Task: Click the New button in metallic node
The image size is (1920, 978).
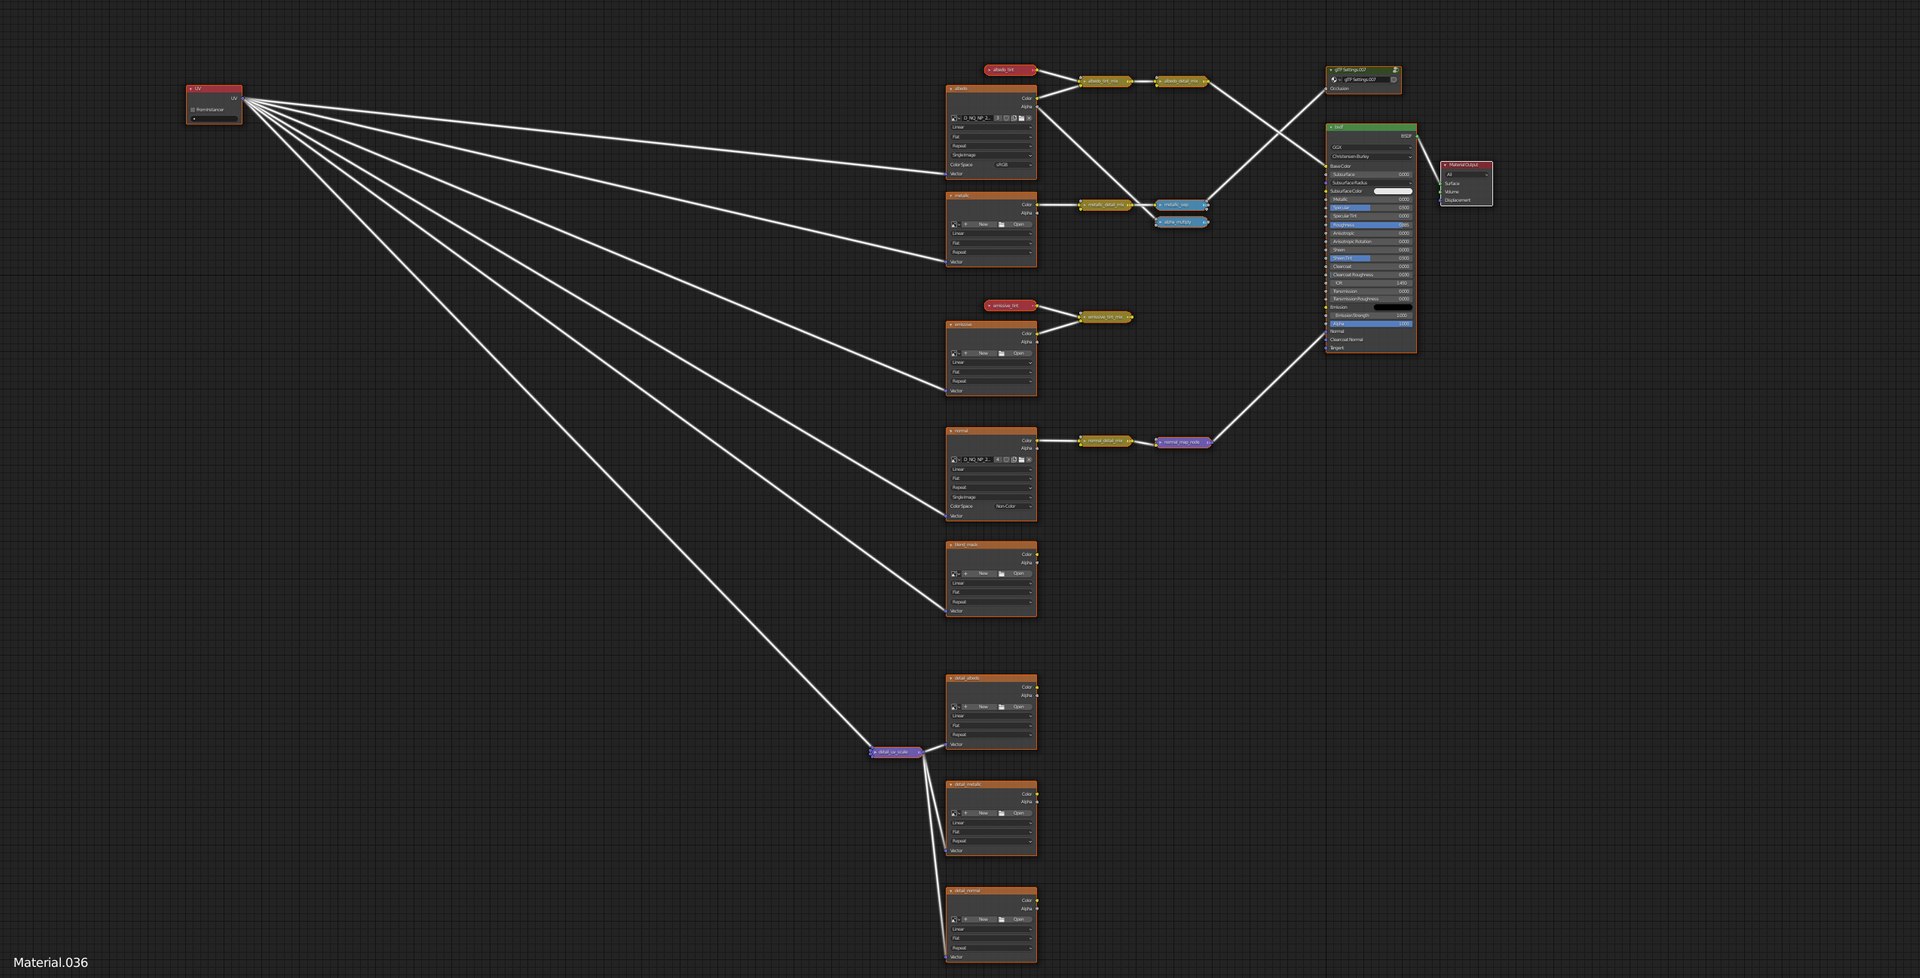Action: (980, 224)
